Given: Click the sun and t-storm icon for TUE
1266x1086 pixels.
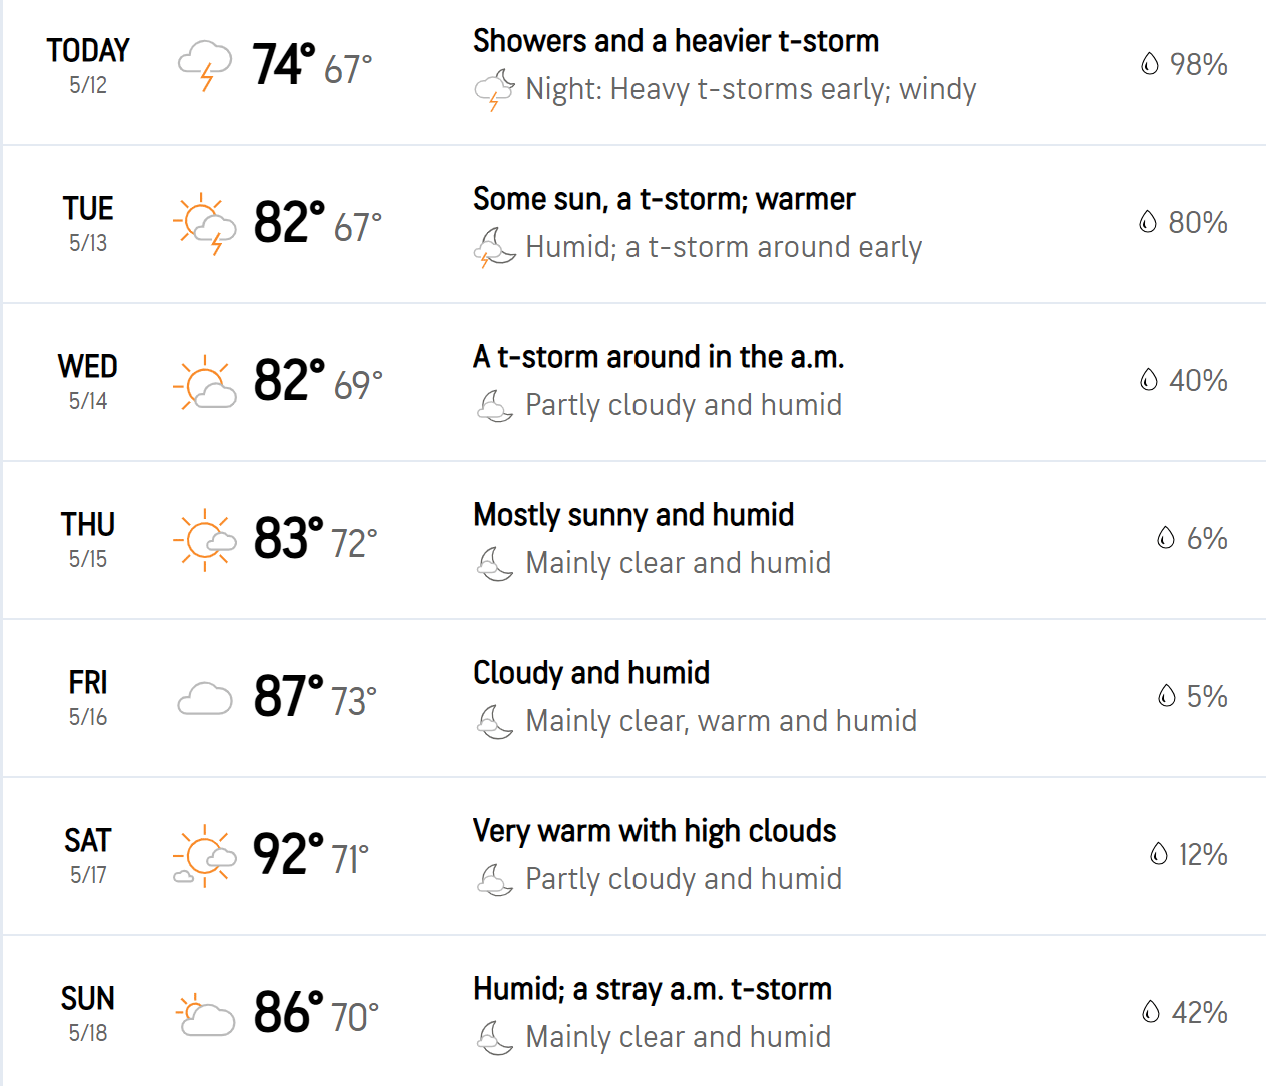Looking at the screenshot, I should click(x=205, y=223).
